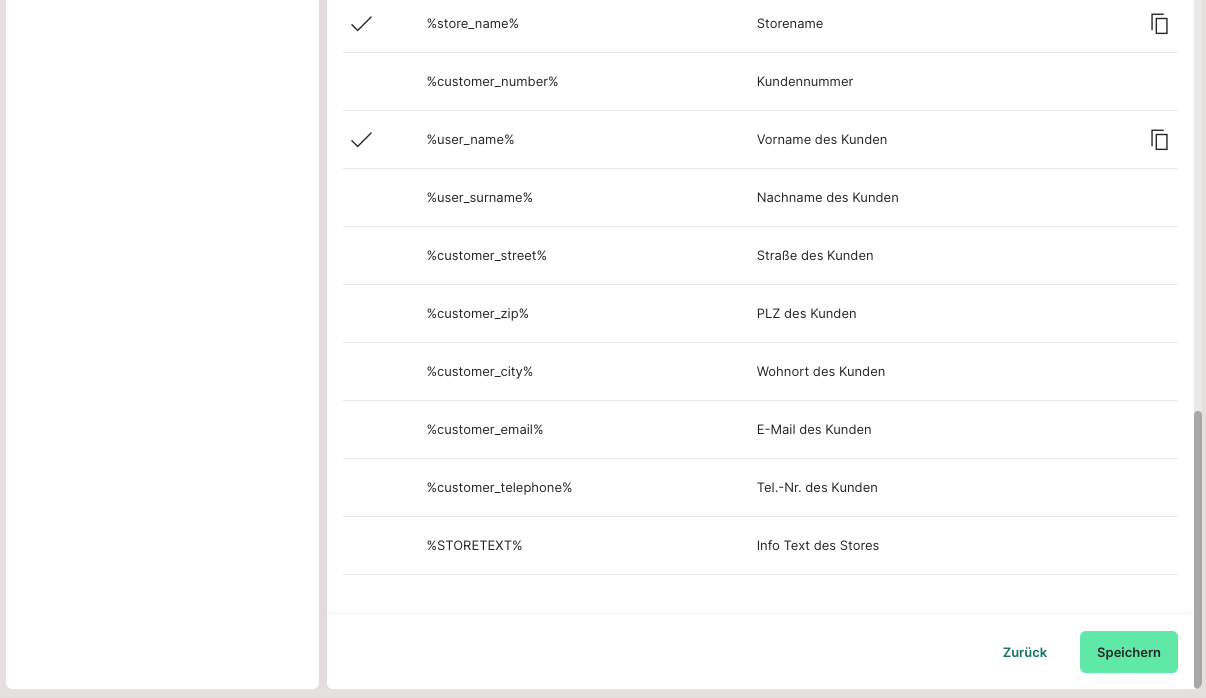Image resolution: width=1206 pixels, height=698 pixels.
Task: Select %customer_zip% placeholder text
Action: coord(477,314)
